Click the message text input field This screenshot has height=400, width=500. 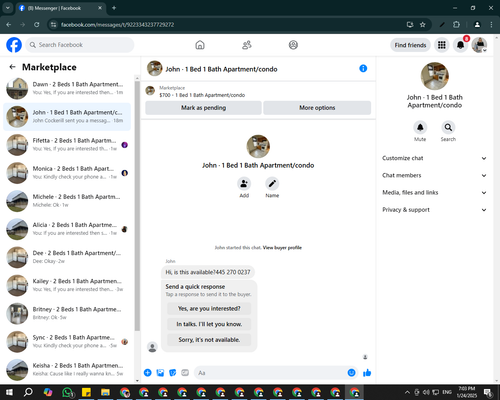tap(272, 373)
